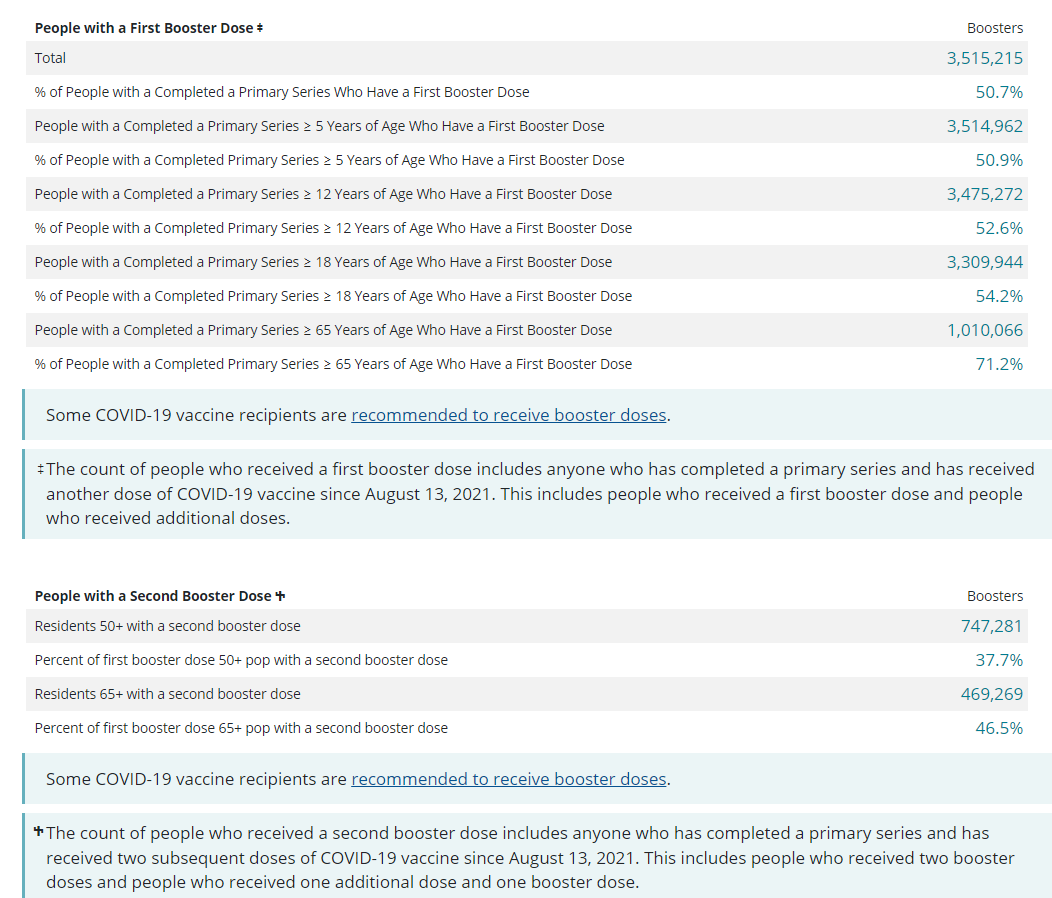
Task: Click the 'Residents 50+ with a second booster dose' label
Action: pos(167,626)
